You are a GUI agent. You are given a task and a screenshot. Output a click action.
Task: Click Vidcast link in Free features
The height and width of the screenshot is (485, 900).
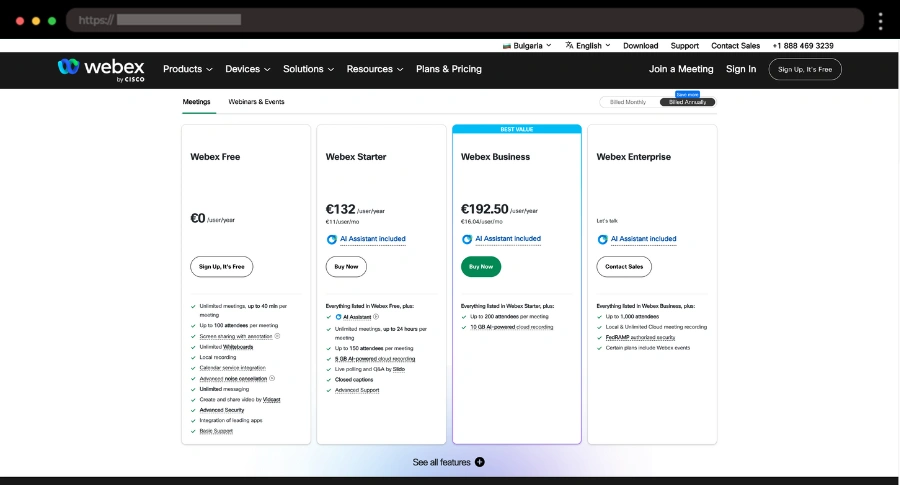[x=271, y=399]
